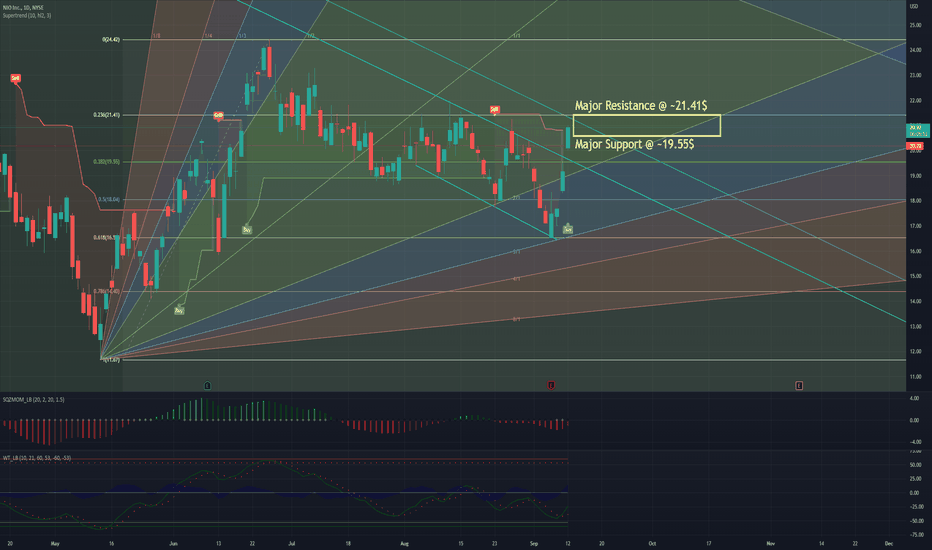Screen dimensions: 932x550
Task: Click the Buy signal label in early June
Action: 179,310
